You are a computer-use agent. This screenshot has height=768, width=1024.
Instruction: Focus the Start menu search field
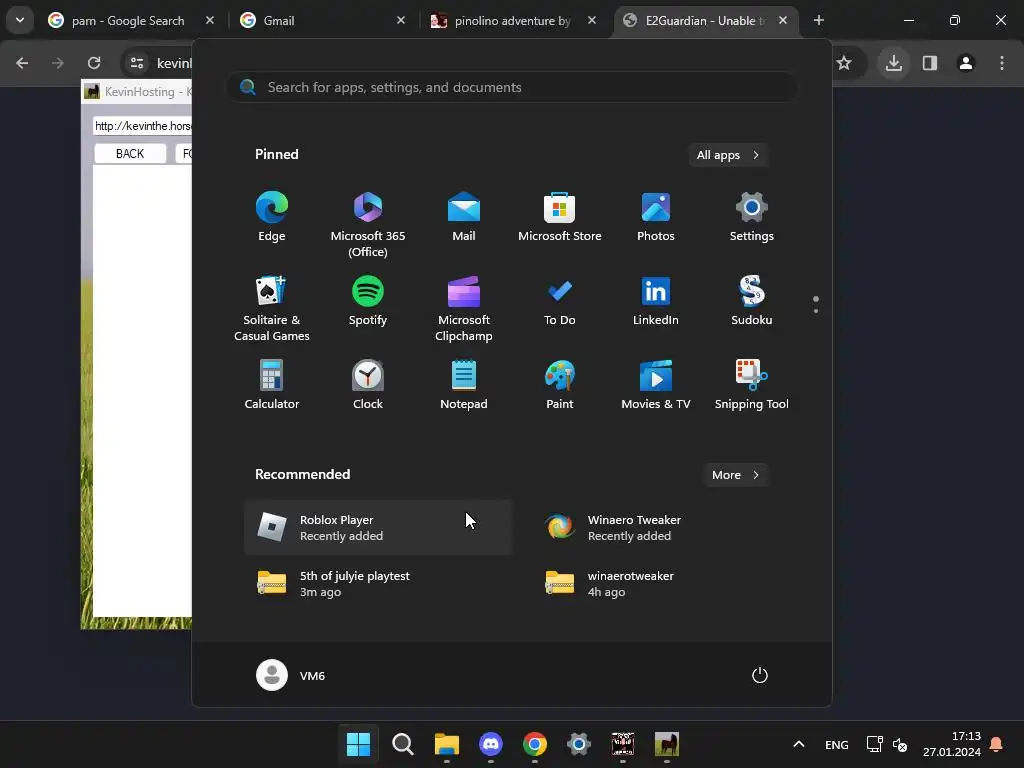(512, 87)
